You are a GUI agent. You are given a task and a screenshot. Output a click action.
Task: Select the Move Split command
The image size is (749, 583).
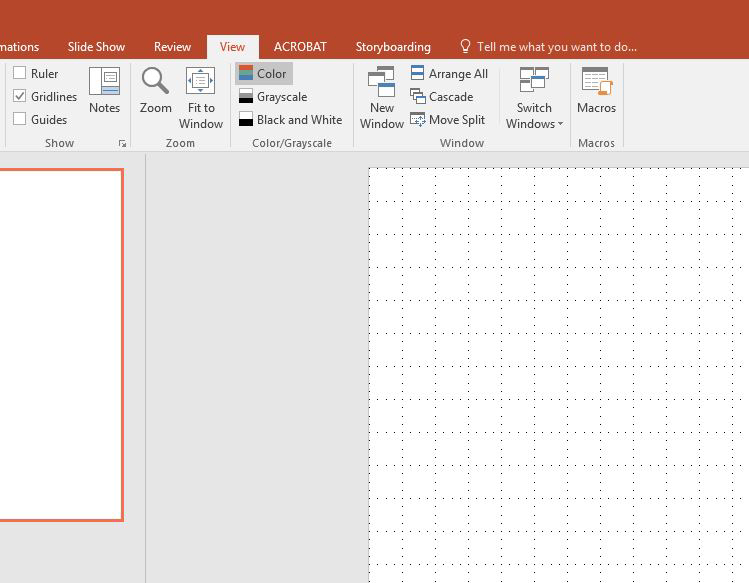(x=448, y=119)
